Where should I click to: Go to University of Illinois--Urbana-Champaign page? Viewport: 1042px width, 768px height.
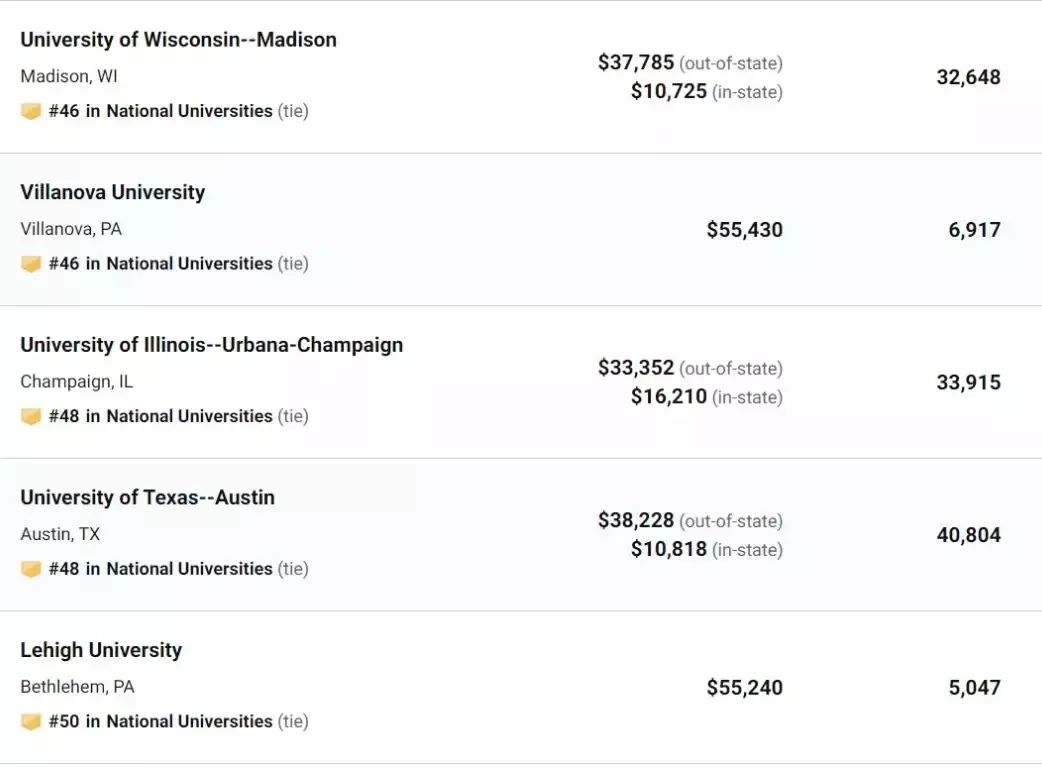coord(211,345)
